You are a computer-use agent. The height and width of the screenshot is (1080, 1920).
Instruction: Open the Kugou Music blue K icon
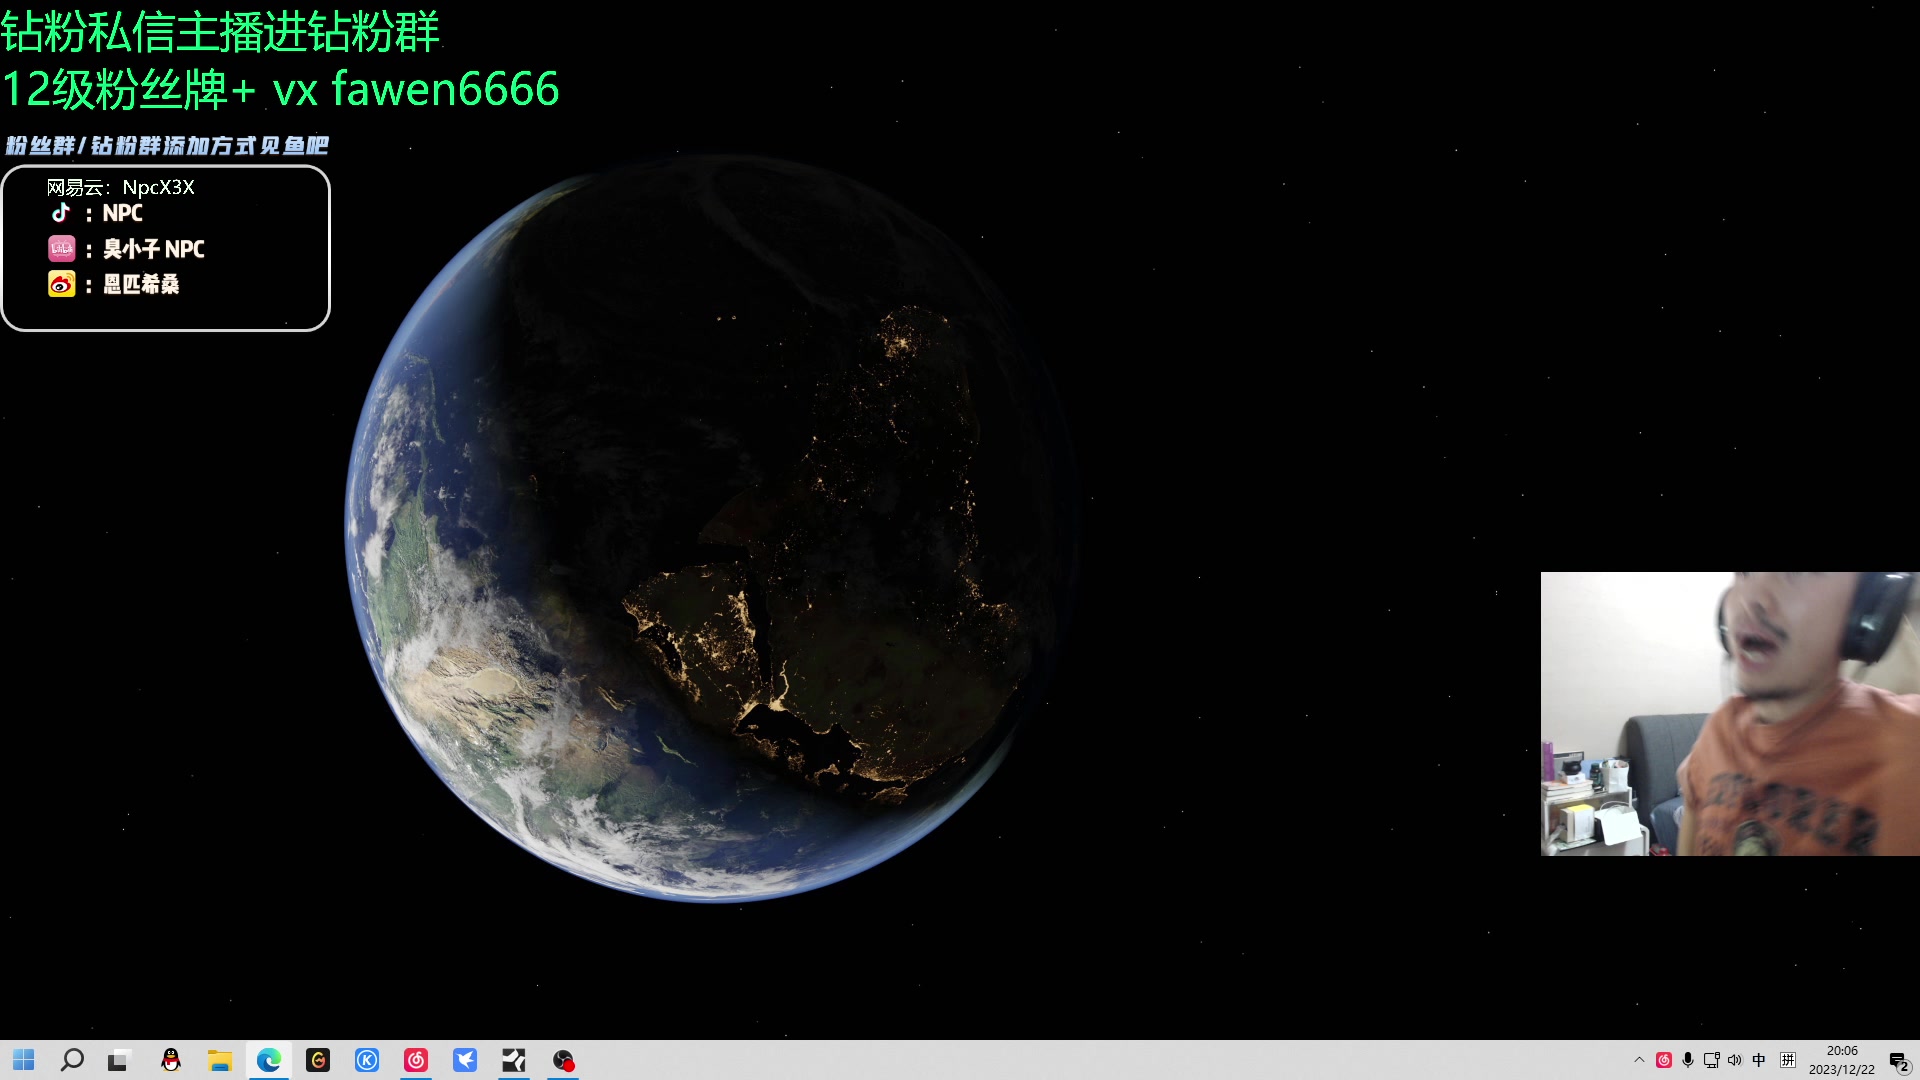tap(367, 1060)
